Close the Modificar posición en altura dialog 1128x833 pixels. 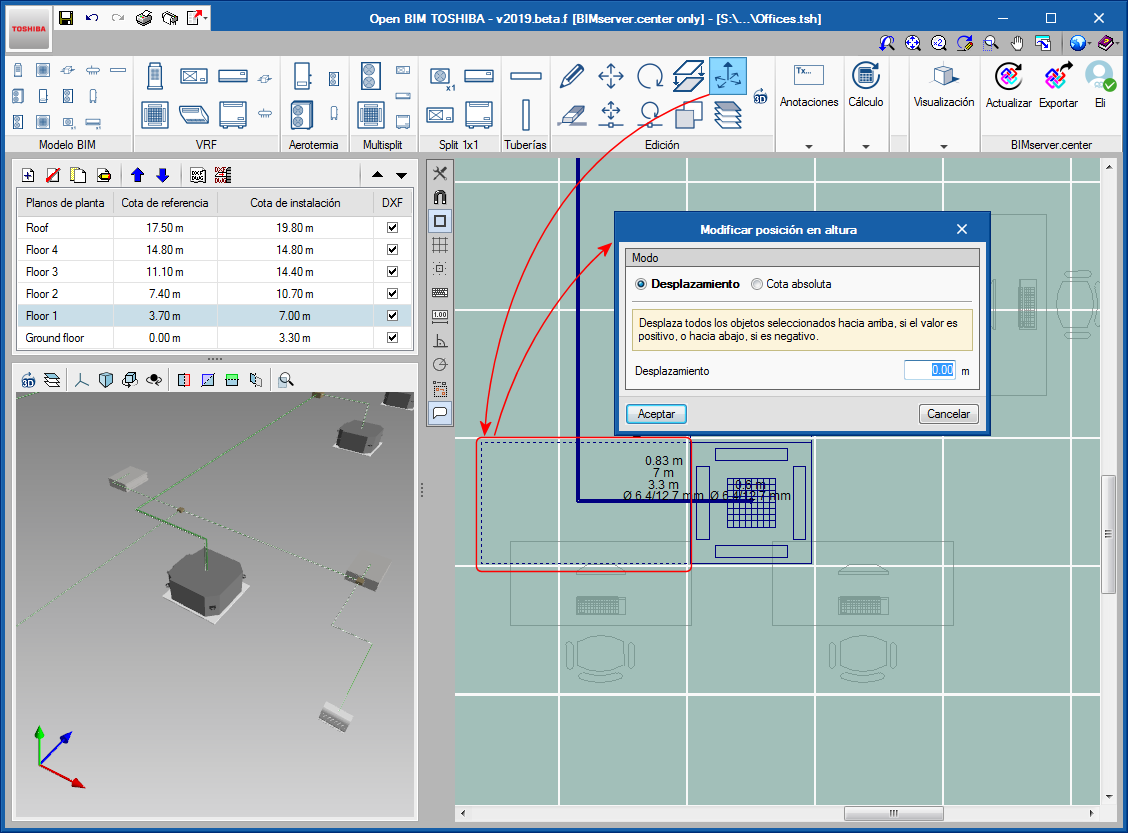click(962, 229)
